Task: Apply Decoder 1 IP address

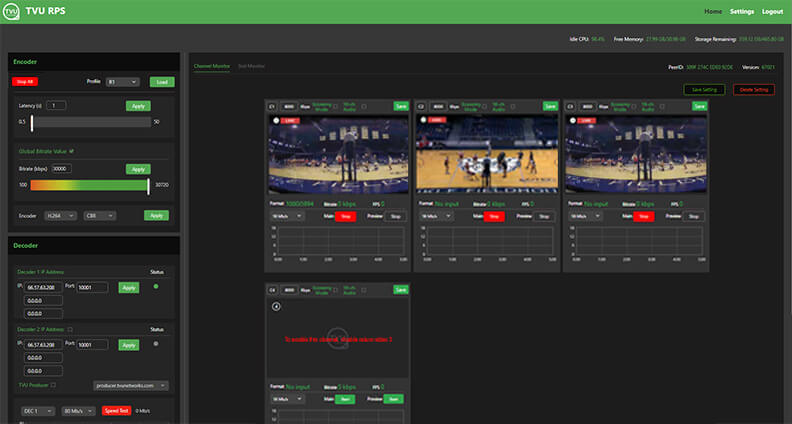Action: point(129,288)
